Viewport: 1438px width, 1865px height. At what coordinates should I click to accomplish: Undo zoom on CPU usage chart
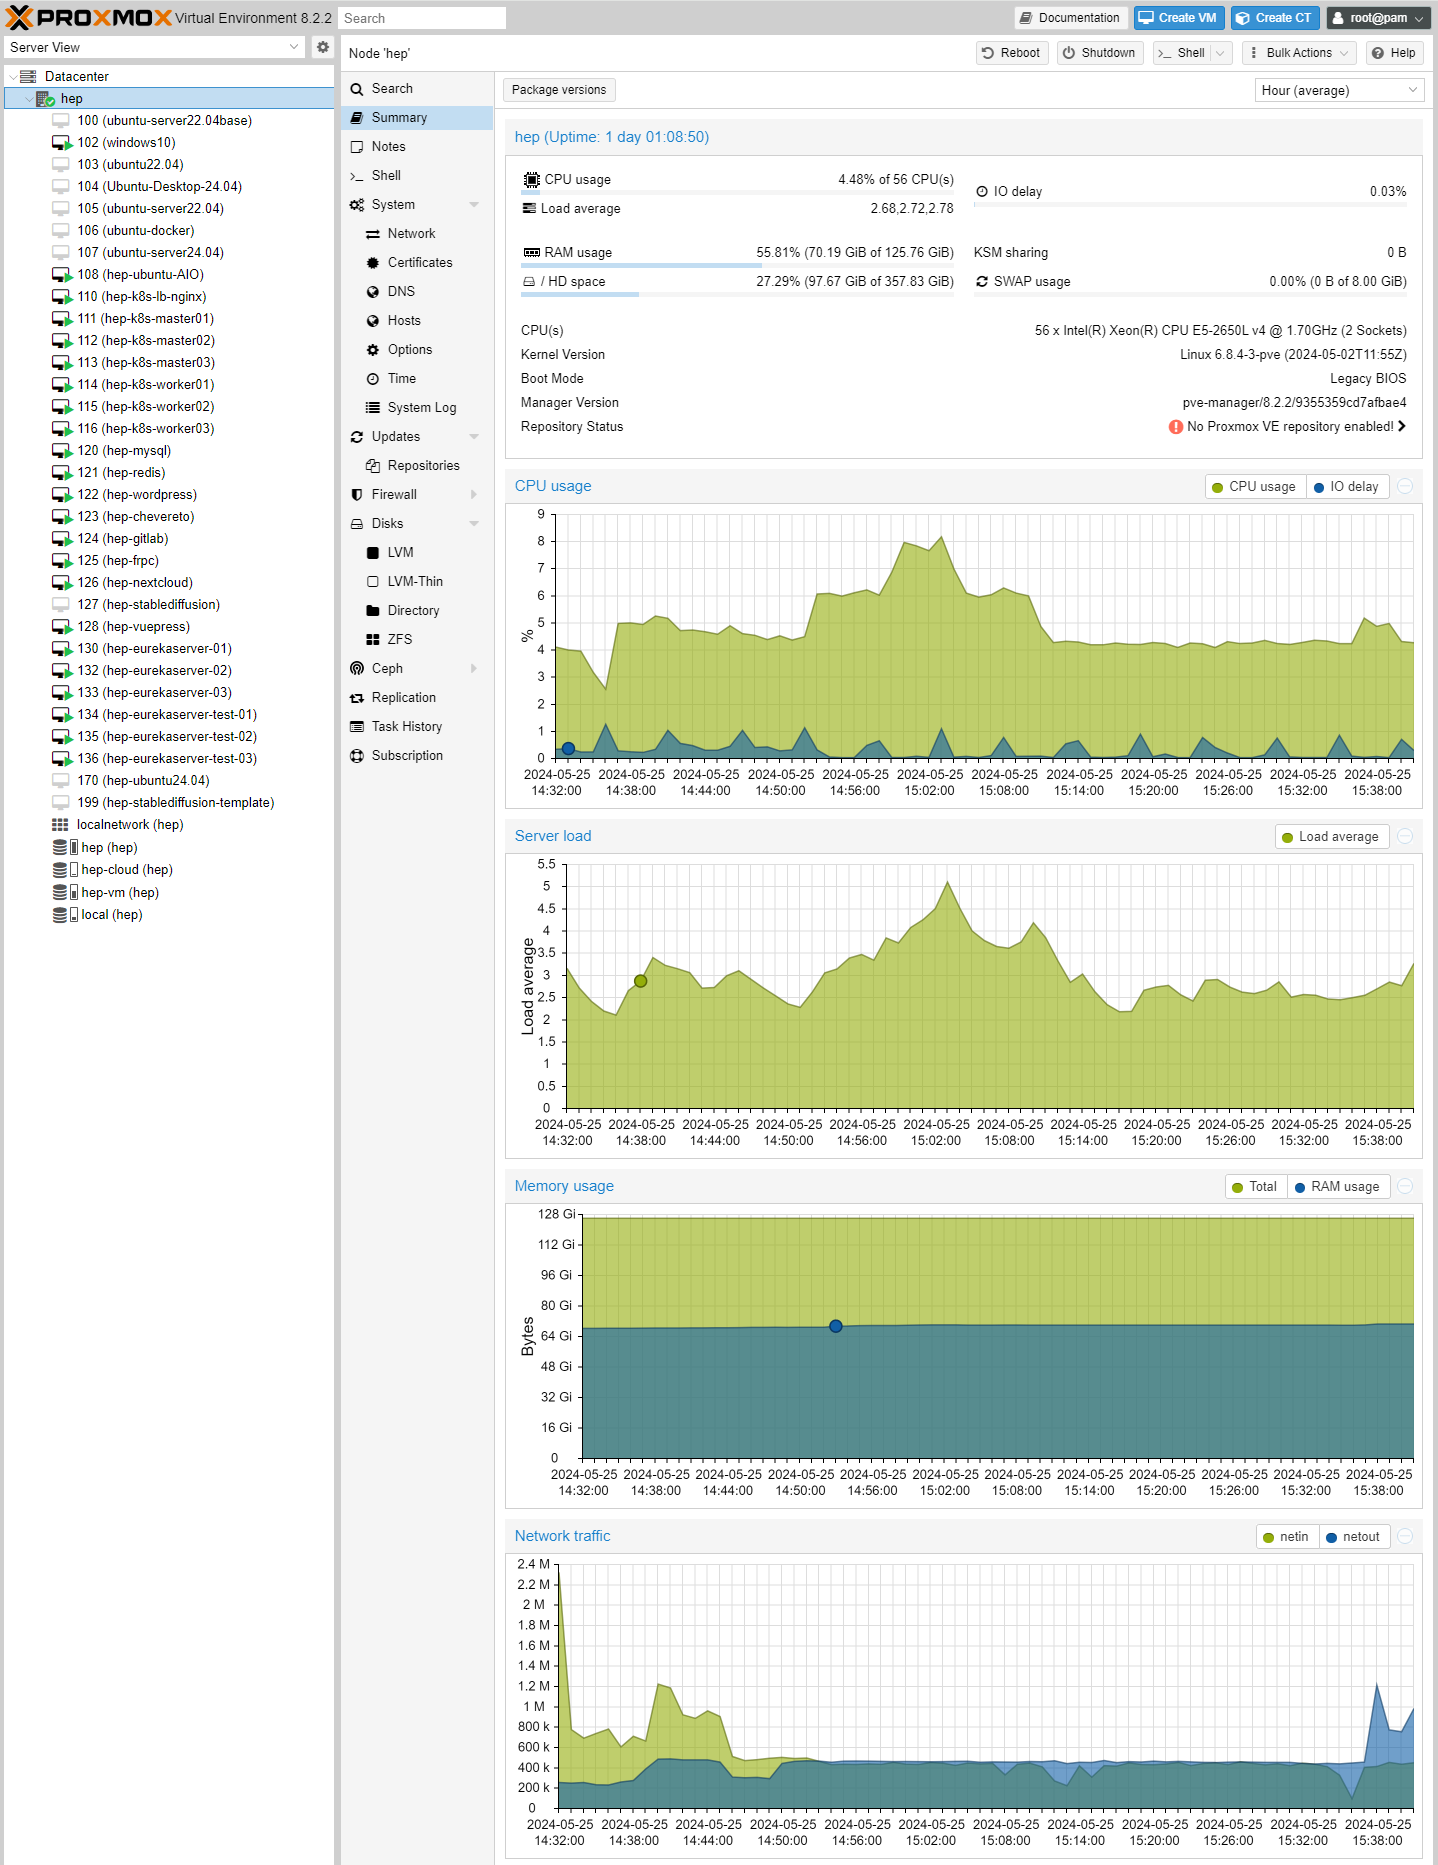point(1405,486)
